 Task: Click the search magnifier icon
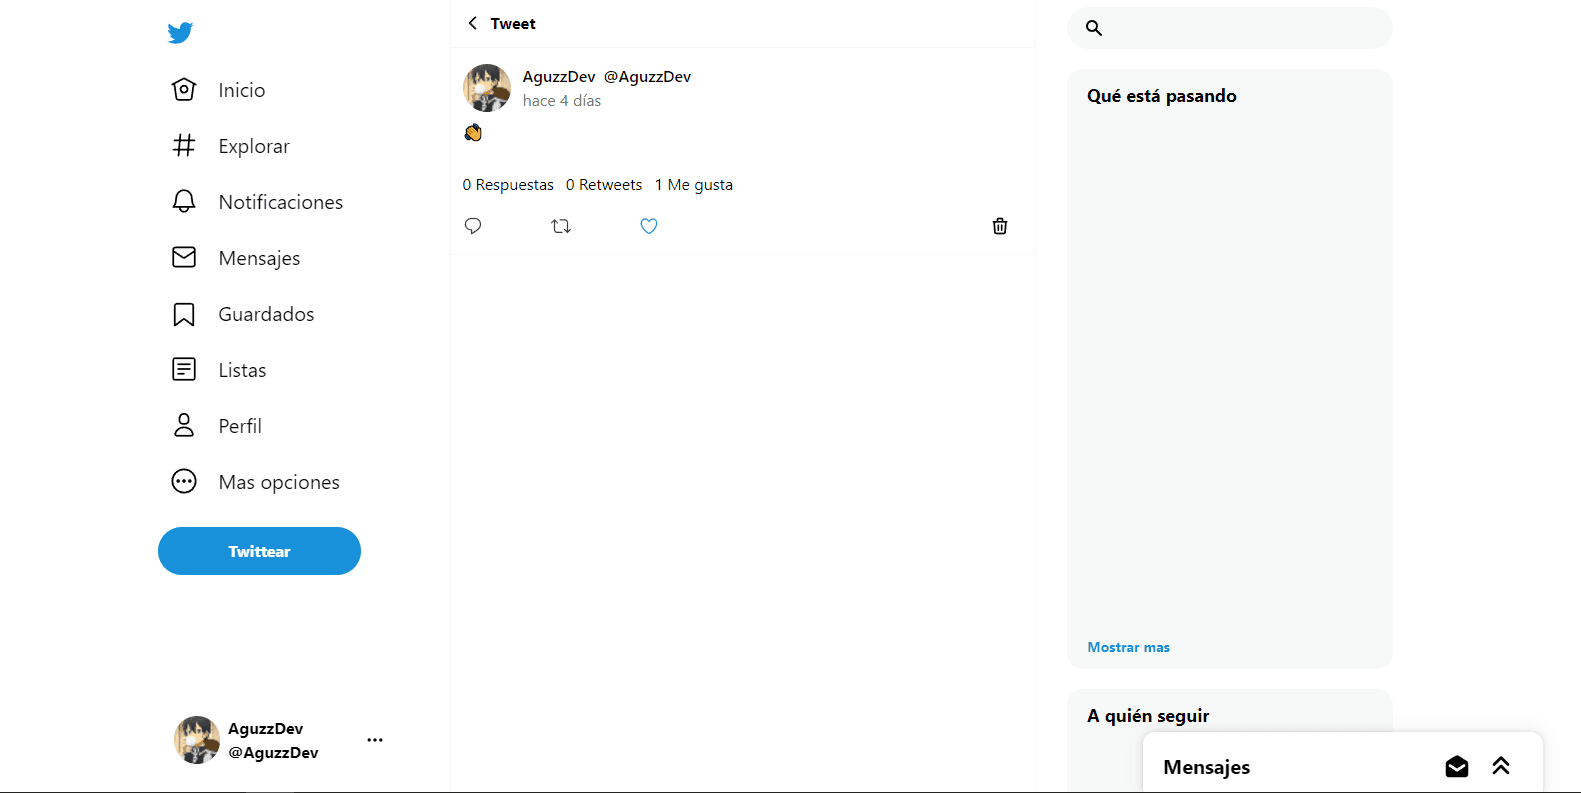(1094, 28)
